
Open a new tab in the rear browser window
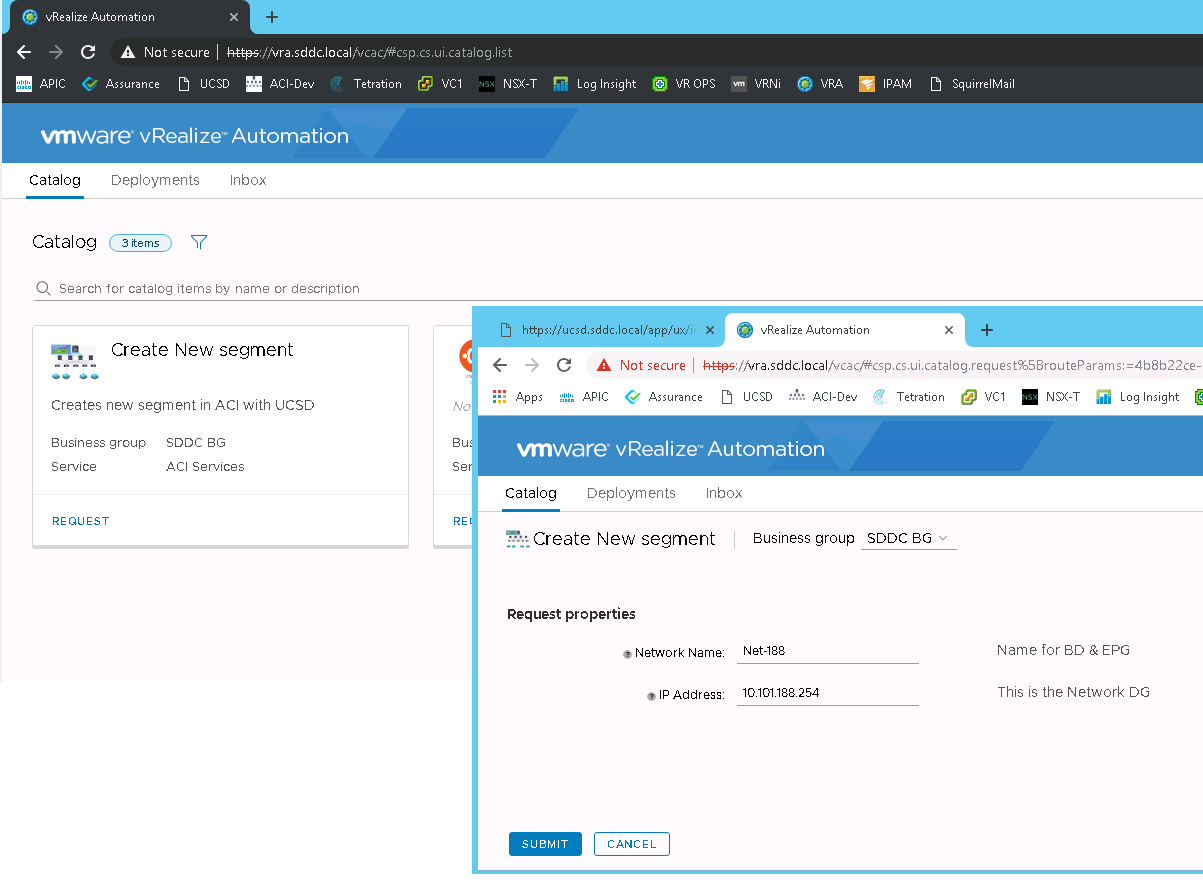271,17
